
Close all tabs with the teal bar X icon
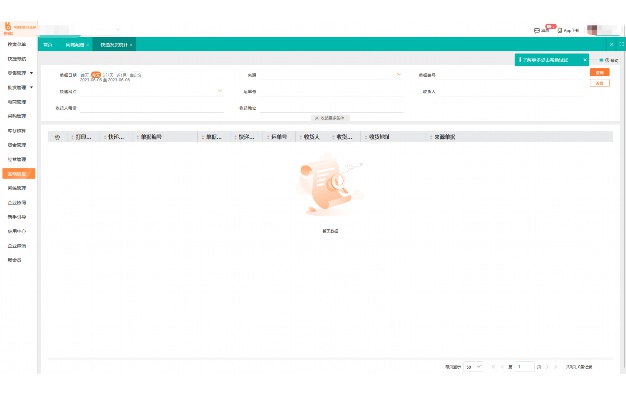coord(611,44)
